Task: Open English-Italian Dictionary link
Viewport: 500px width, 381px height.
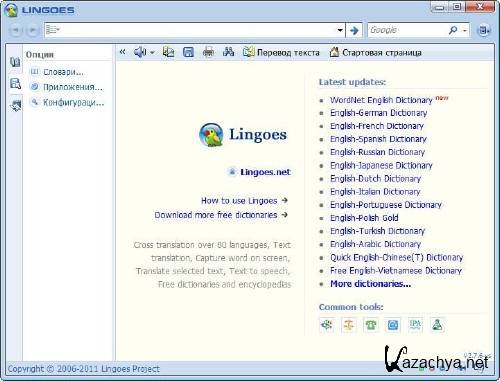Action: (375, 192)
